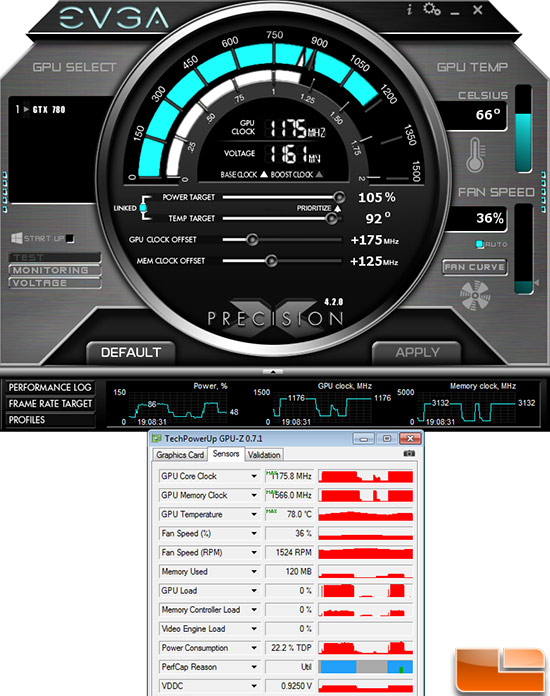Open the Monitoring button
Screen dimensions: 550x696
point(55,270)
